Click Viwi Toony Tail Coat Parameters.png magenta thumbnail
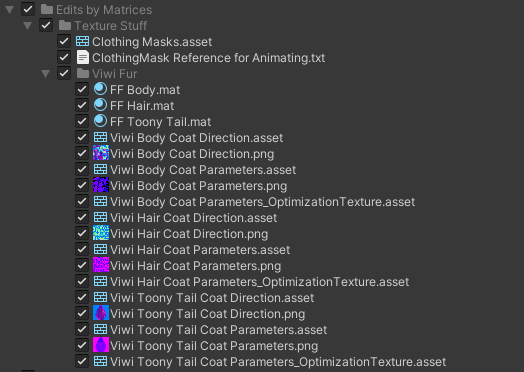The width and height of the screenshot is (524, 372). tap(101, 345)
